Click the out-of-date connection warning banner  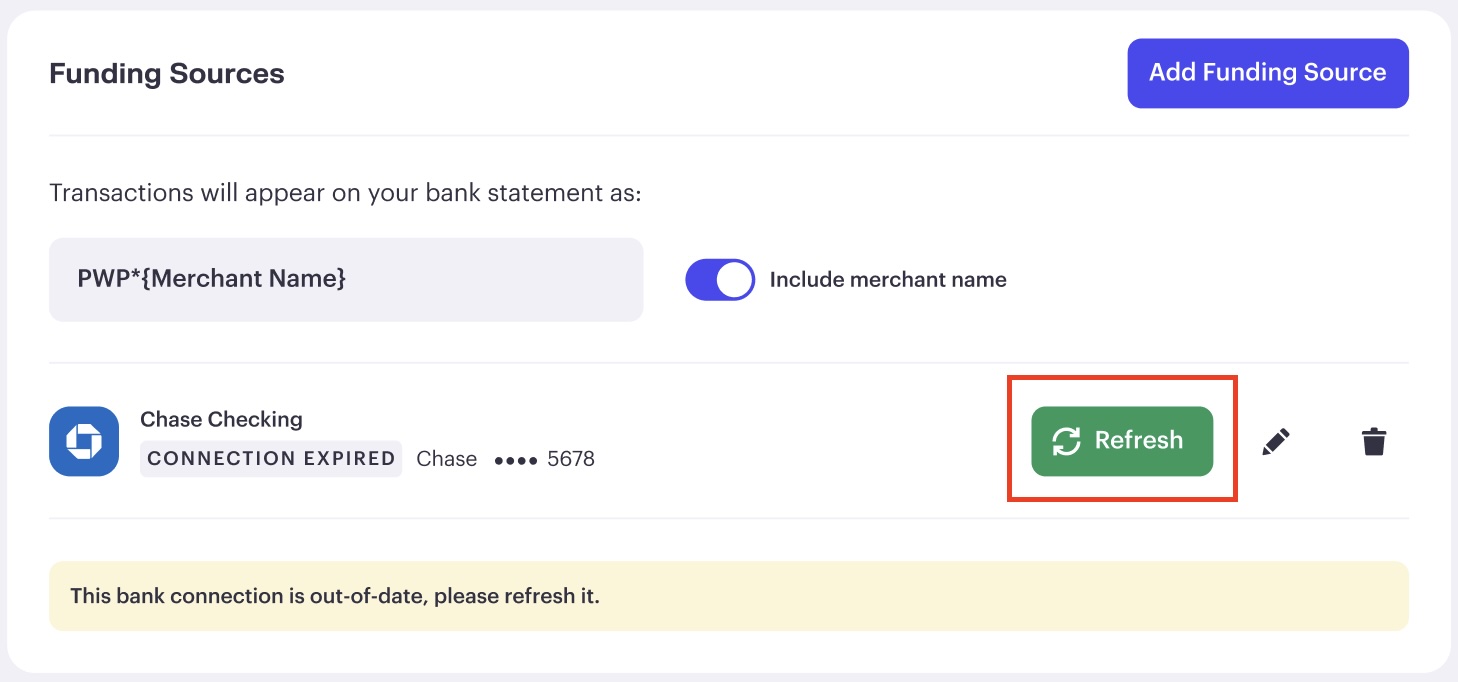coord(729,596)
